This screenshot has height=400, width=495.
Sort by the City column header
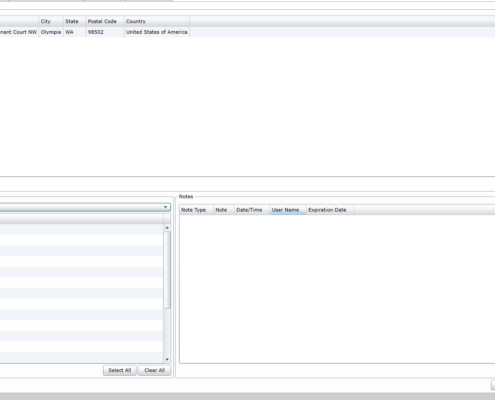tap(51, 21)
